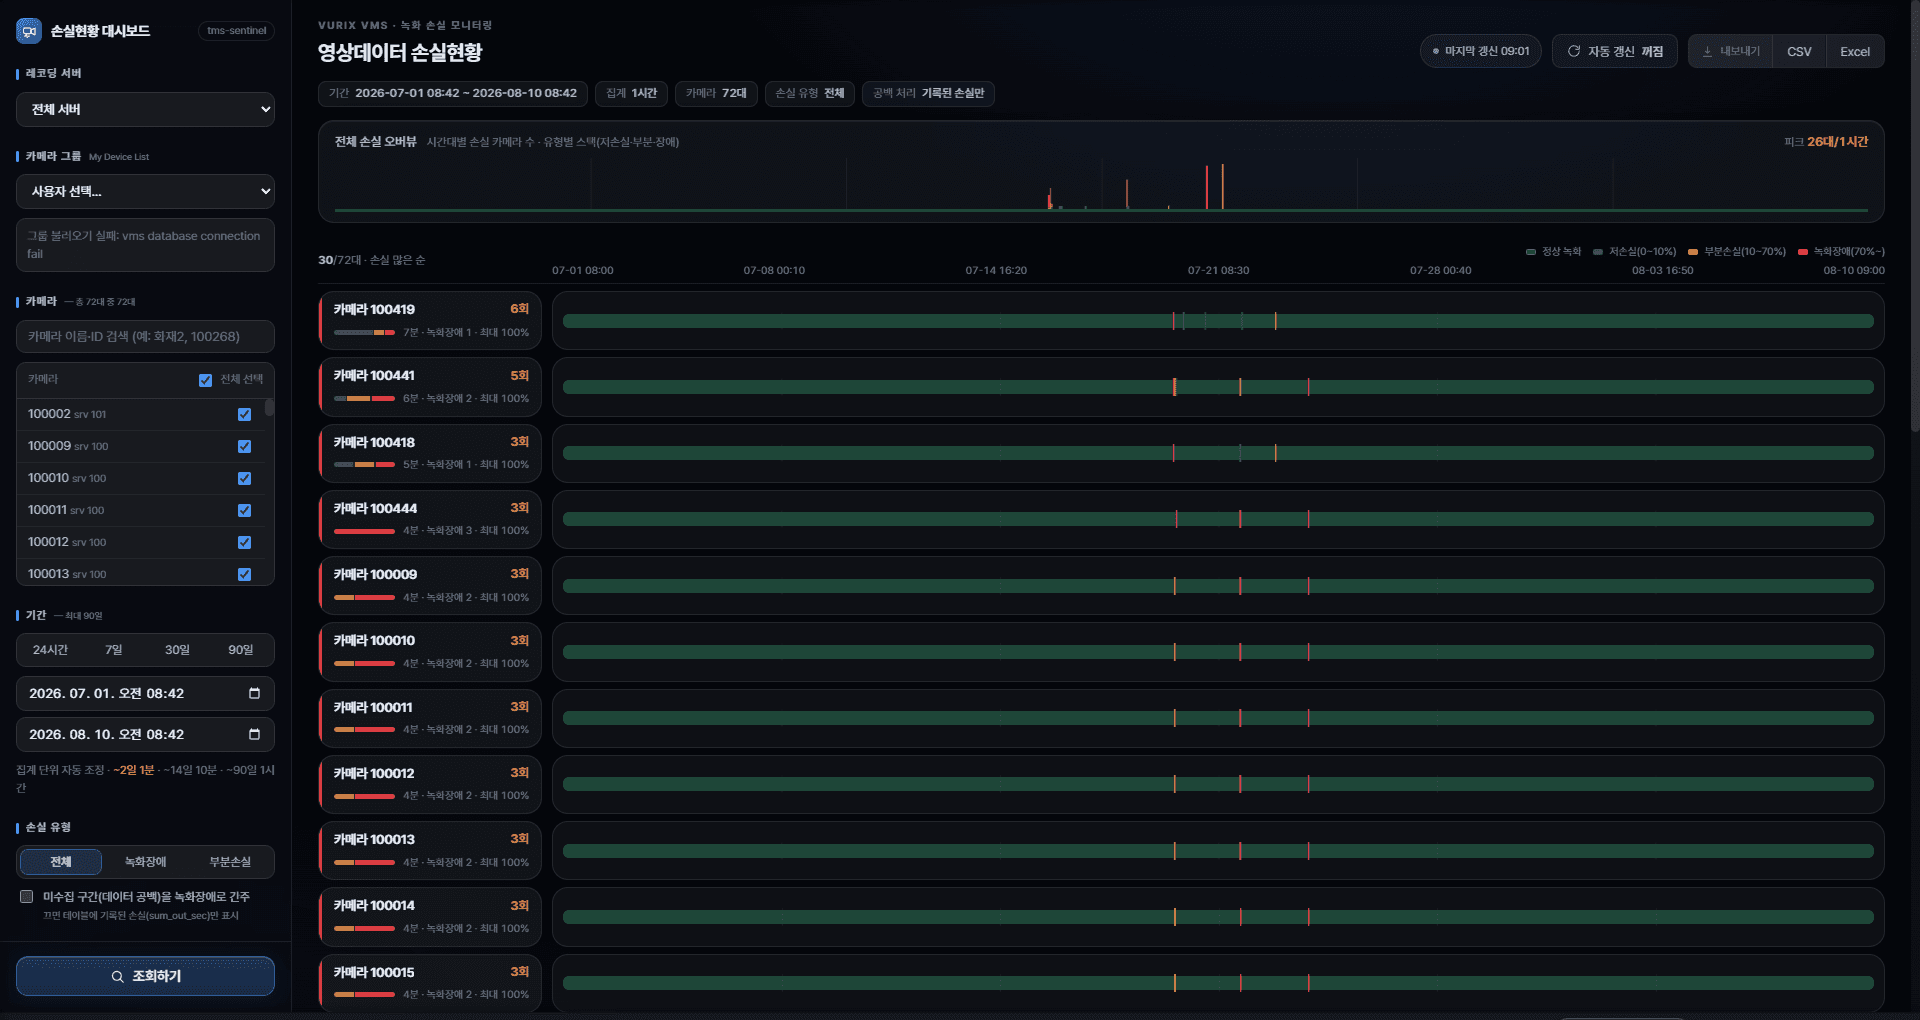Open the 사용자 선택 camera group dropdown
The image size is (1920, 1020).
coord(145,191)
